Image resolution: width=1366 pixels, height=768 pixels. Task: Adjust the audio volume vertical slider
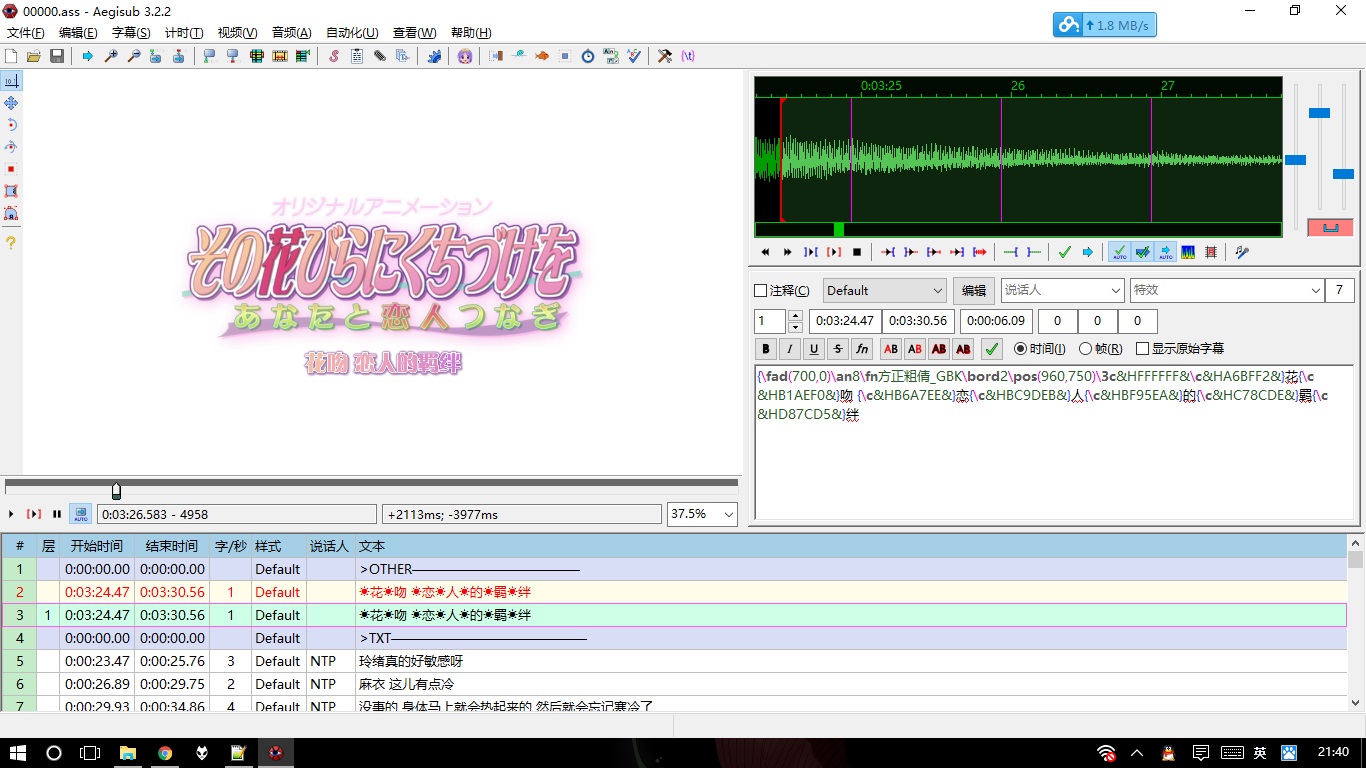(x=1343, y=174)
